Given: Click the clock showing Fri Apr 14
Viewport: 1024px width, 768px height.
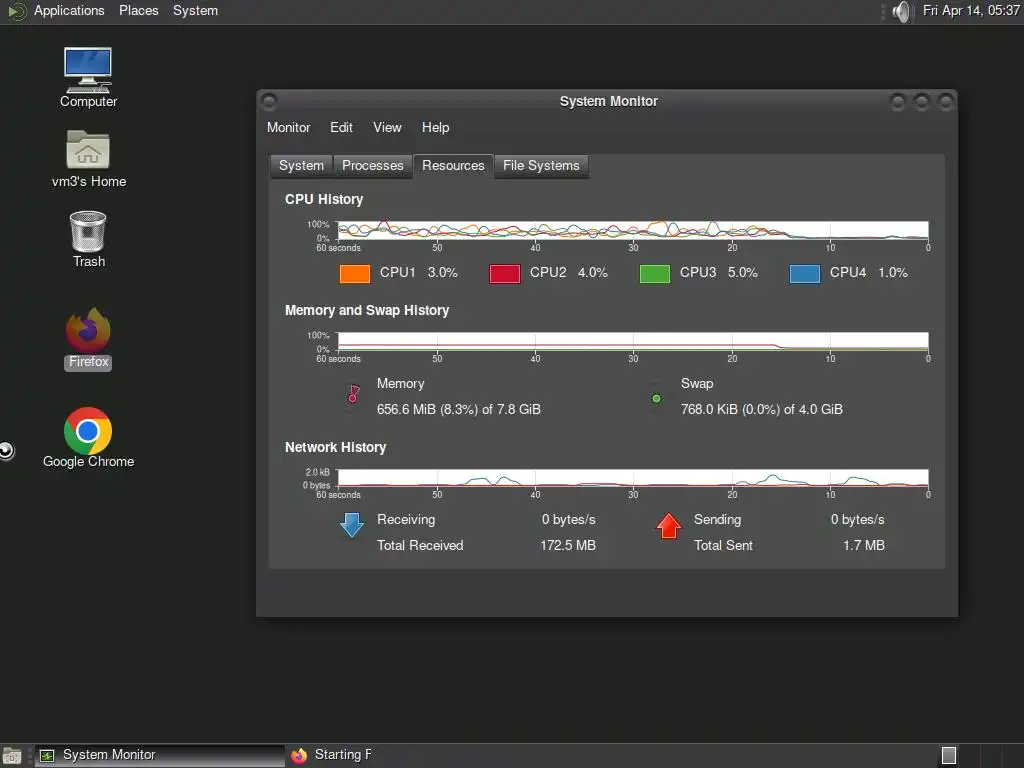Looking at the screenshot, I should click(x=971, y=10).
